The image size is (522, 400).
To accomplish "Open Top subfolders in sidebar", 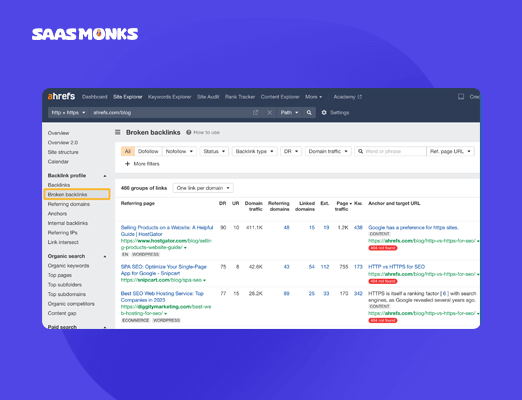I will click(x=65, y=285).
